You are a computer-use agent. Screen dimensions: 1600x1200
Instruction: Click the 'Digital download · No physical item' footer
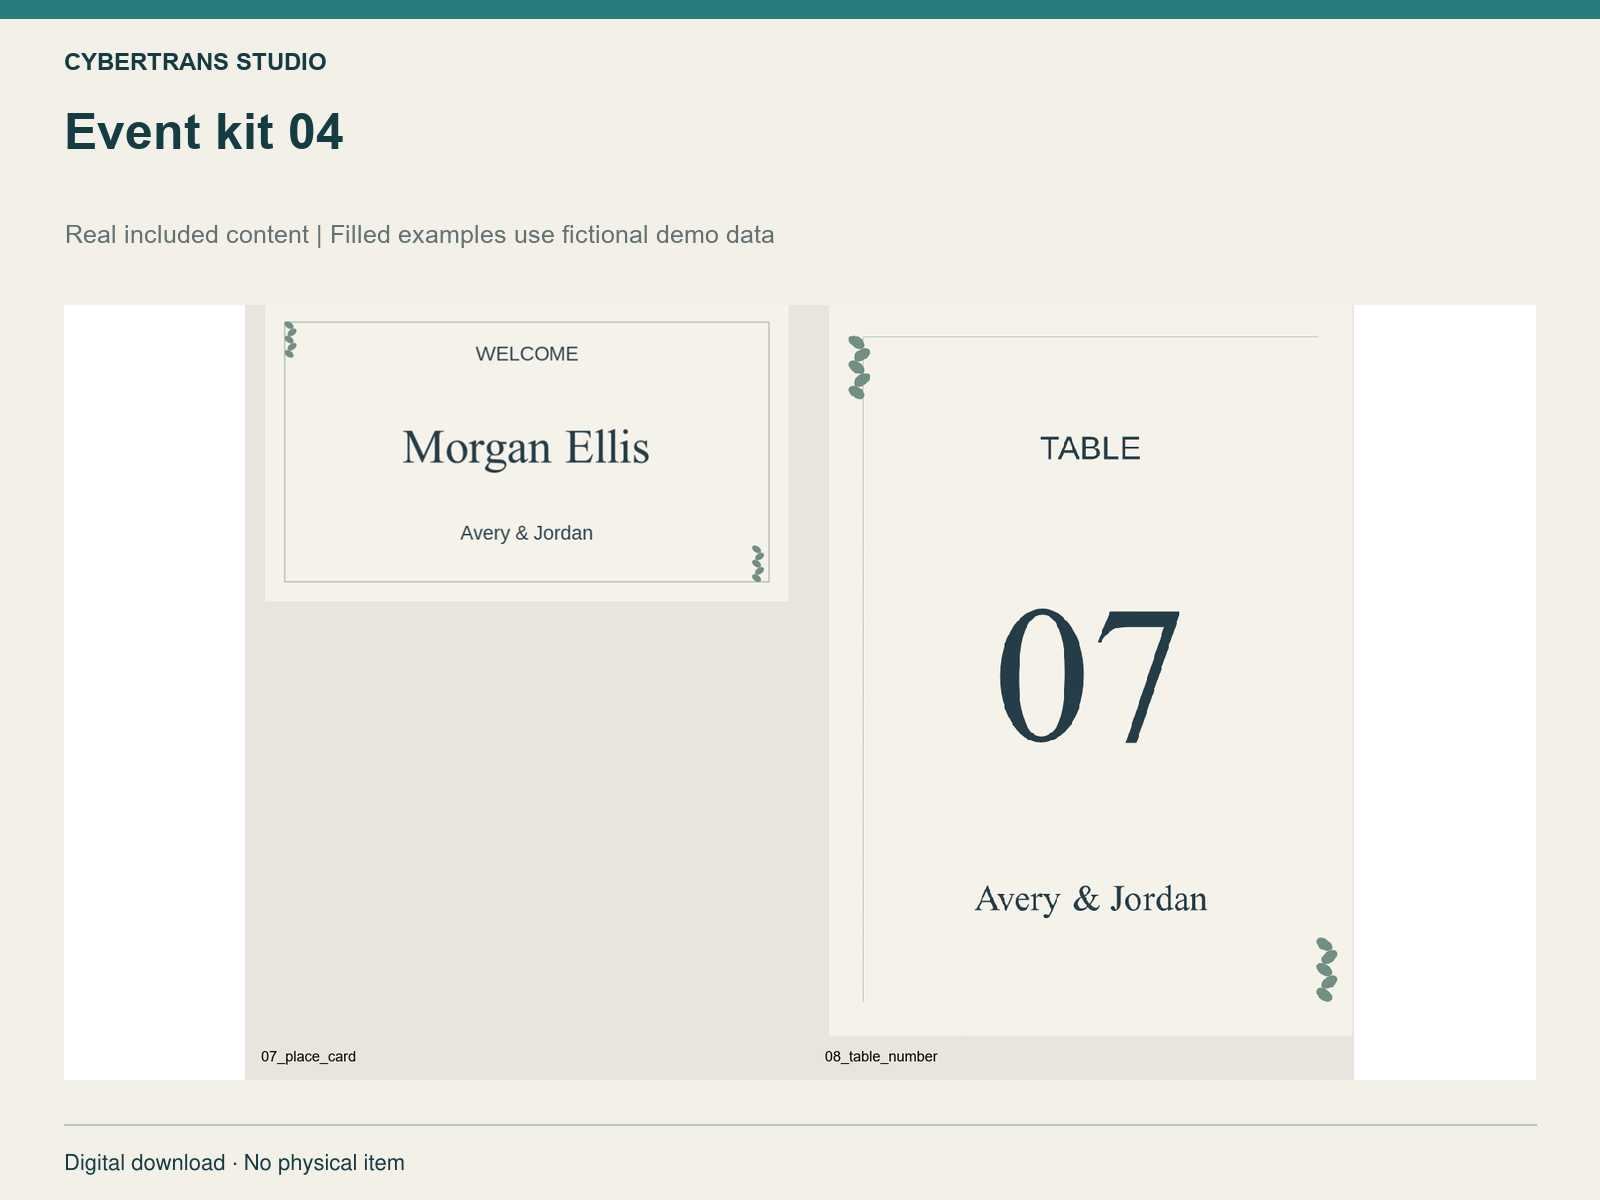point(235,1163)
